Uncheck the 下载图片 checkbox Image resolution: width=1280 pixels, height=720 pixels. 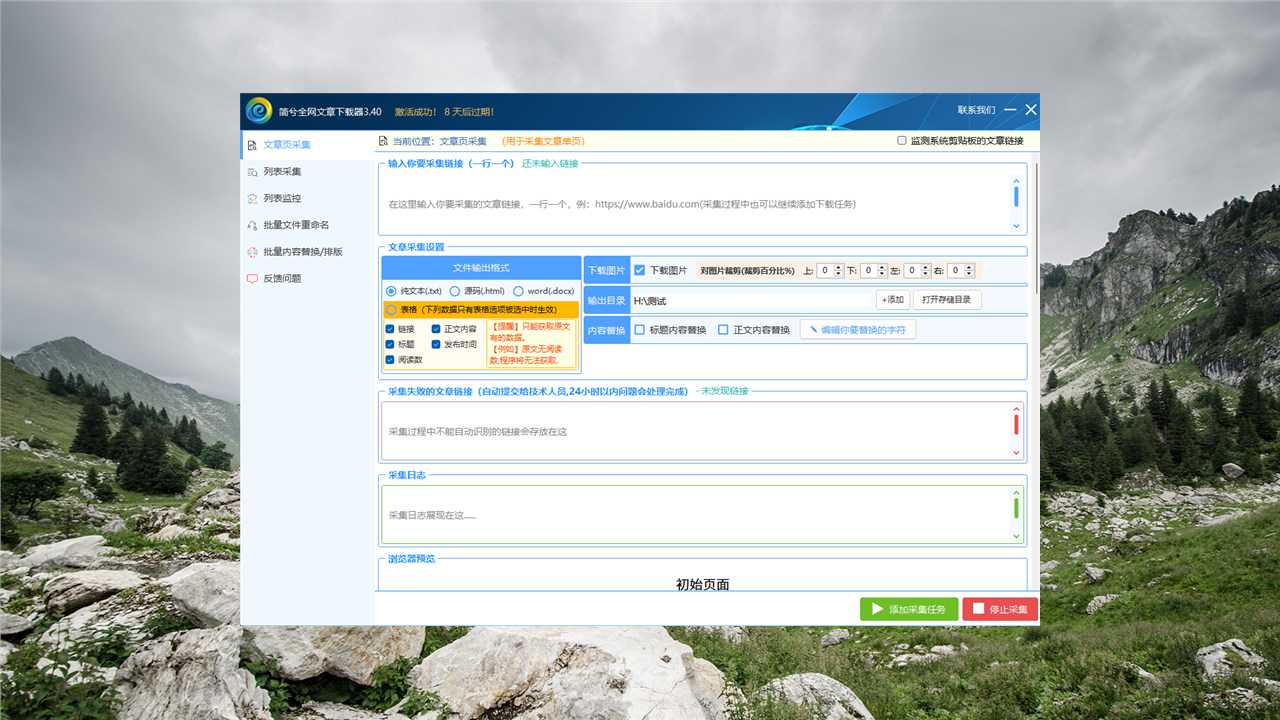click(639, 270)
